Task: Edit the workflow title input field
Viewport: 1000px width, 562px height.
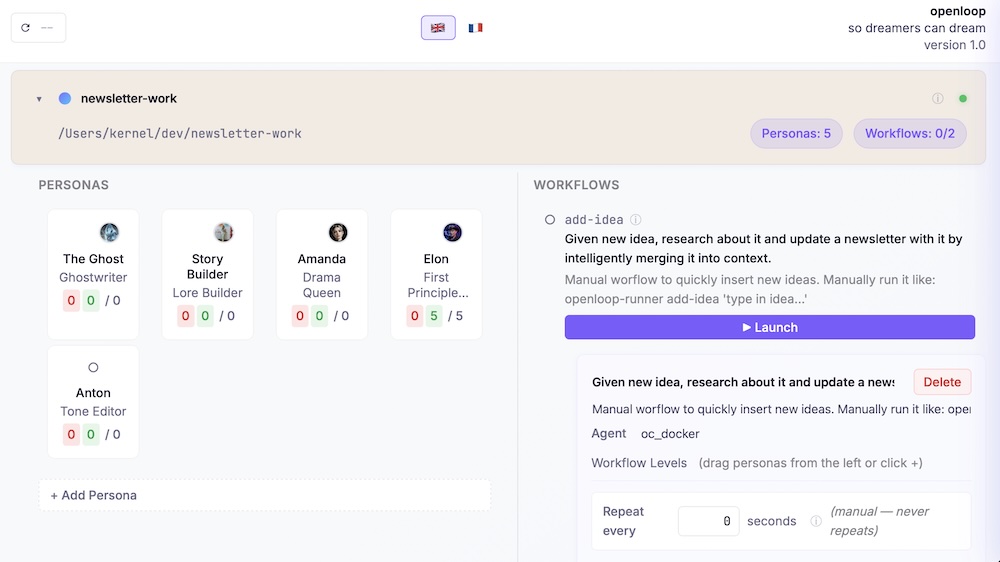Action: [x=743, y=382]
